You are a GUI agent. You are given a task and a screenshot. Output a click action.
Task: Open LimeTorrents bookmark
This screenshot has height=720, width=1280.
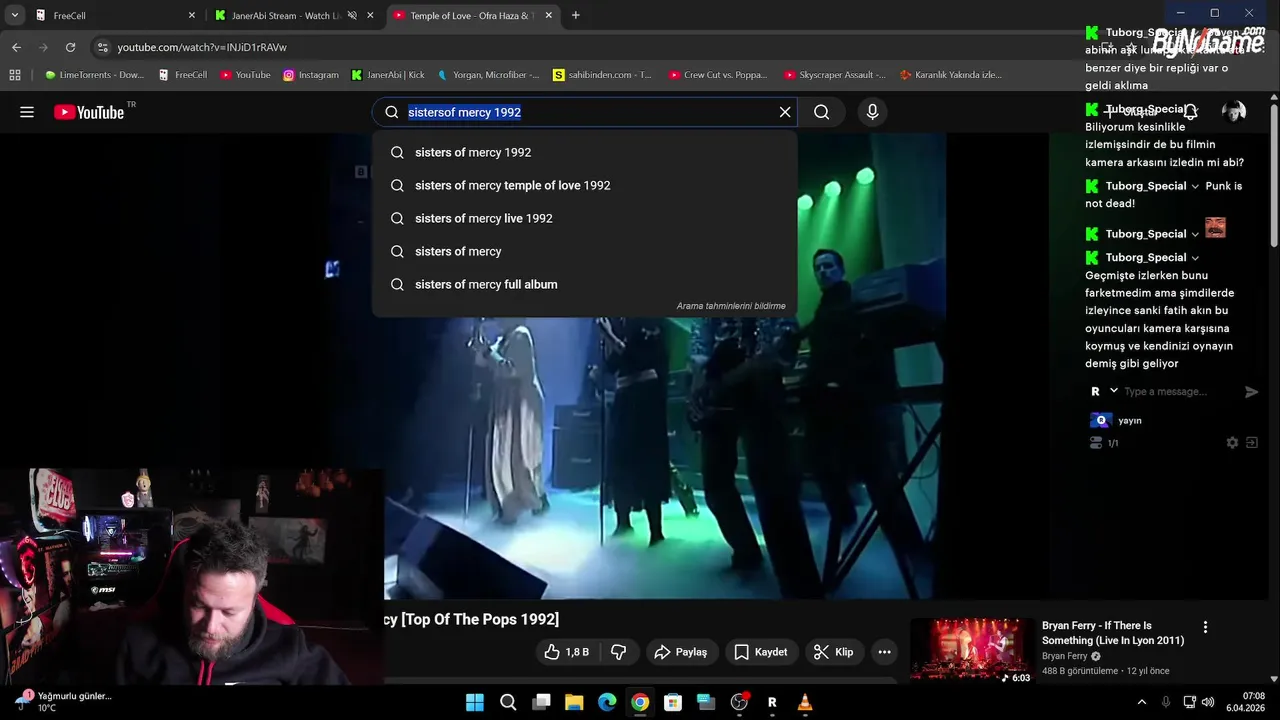[x=95, y=75]
